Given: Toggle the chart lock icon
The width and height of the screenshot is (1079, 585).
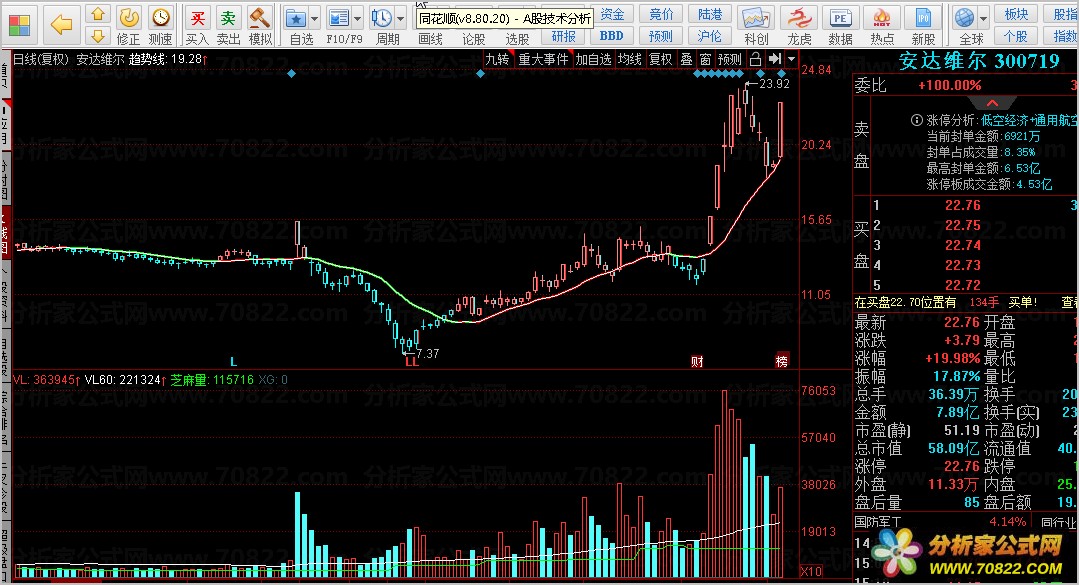Looking at the screenshot, I should (755, 59).
